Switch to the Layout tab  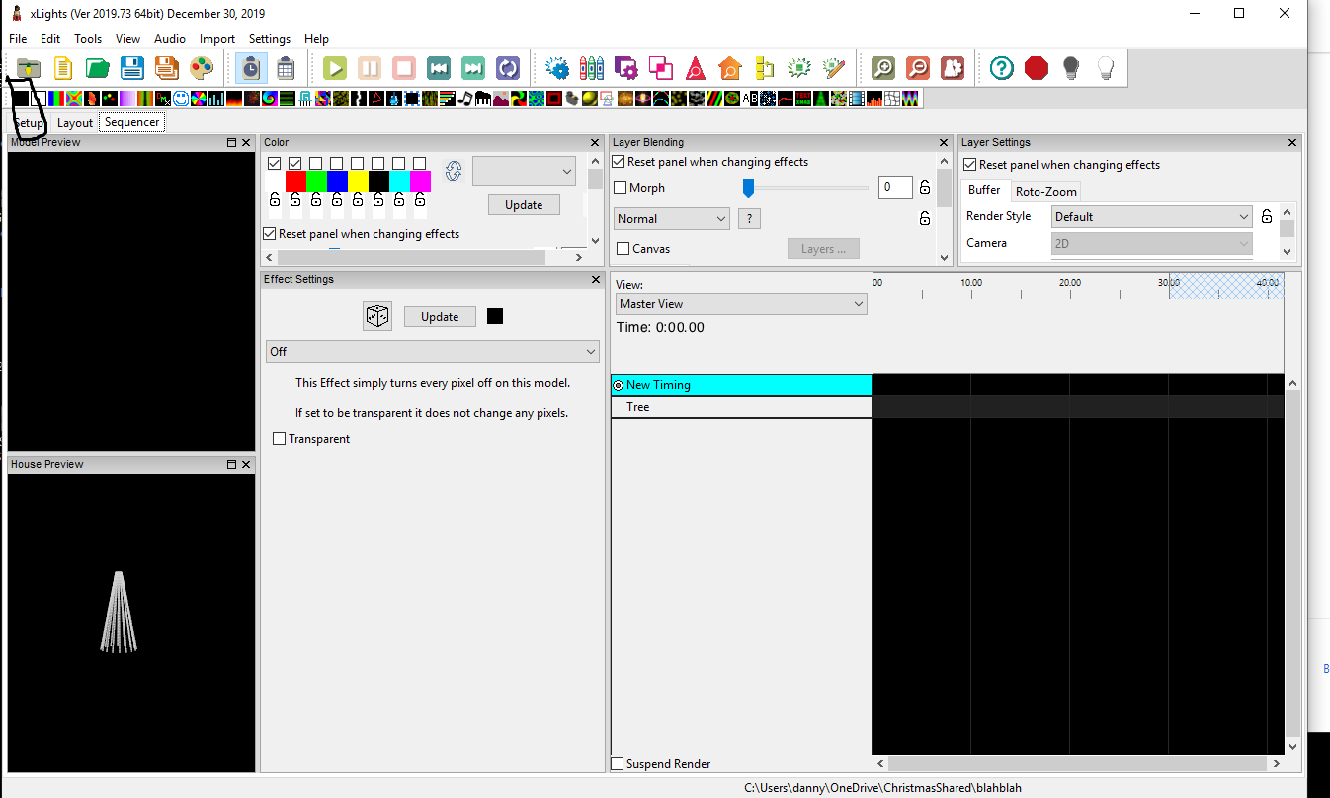coord(75,123)
